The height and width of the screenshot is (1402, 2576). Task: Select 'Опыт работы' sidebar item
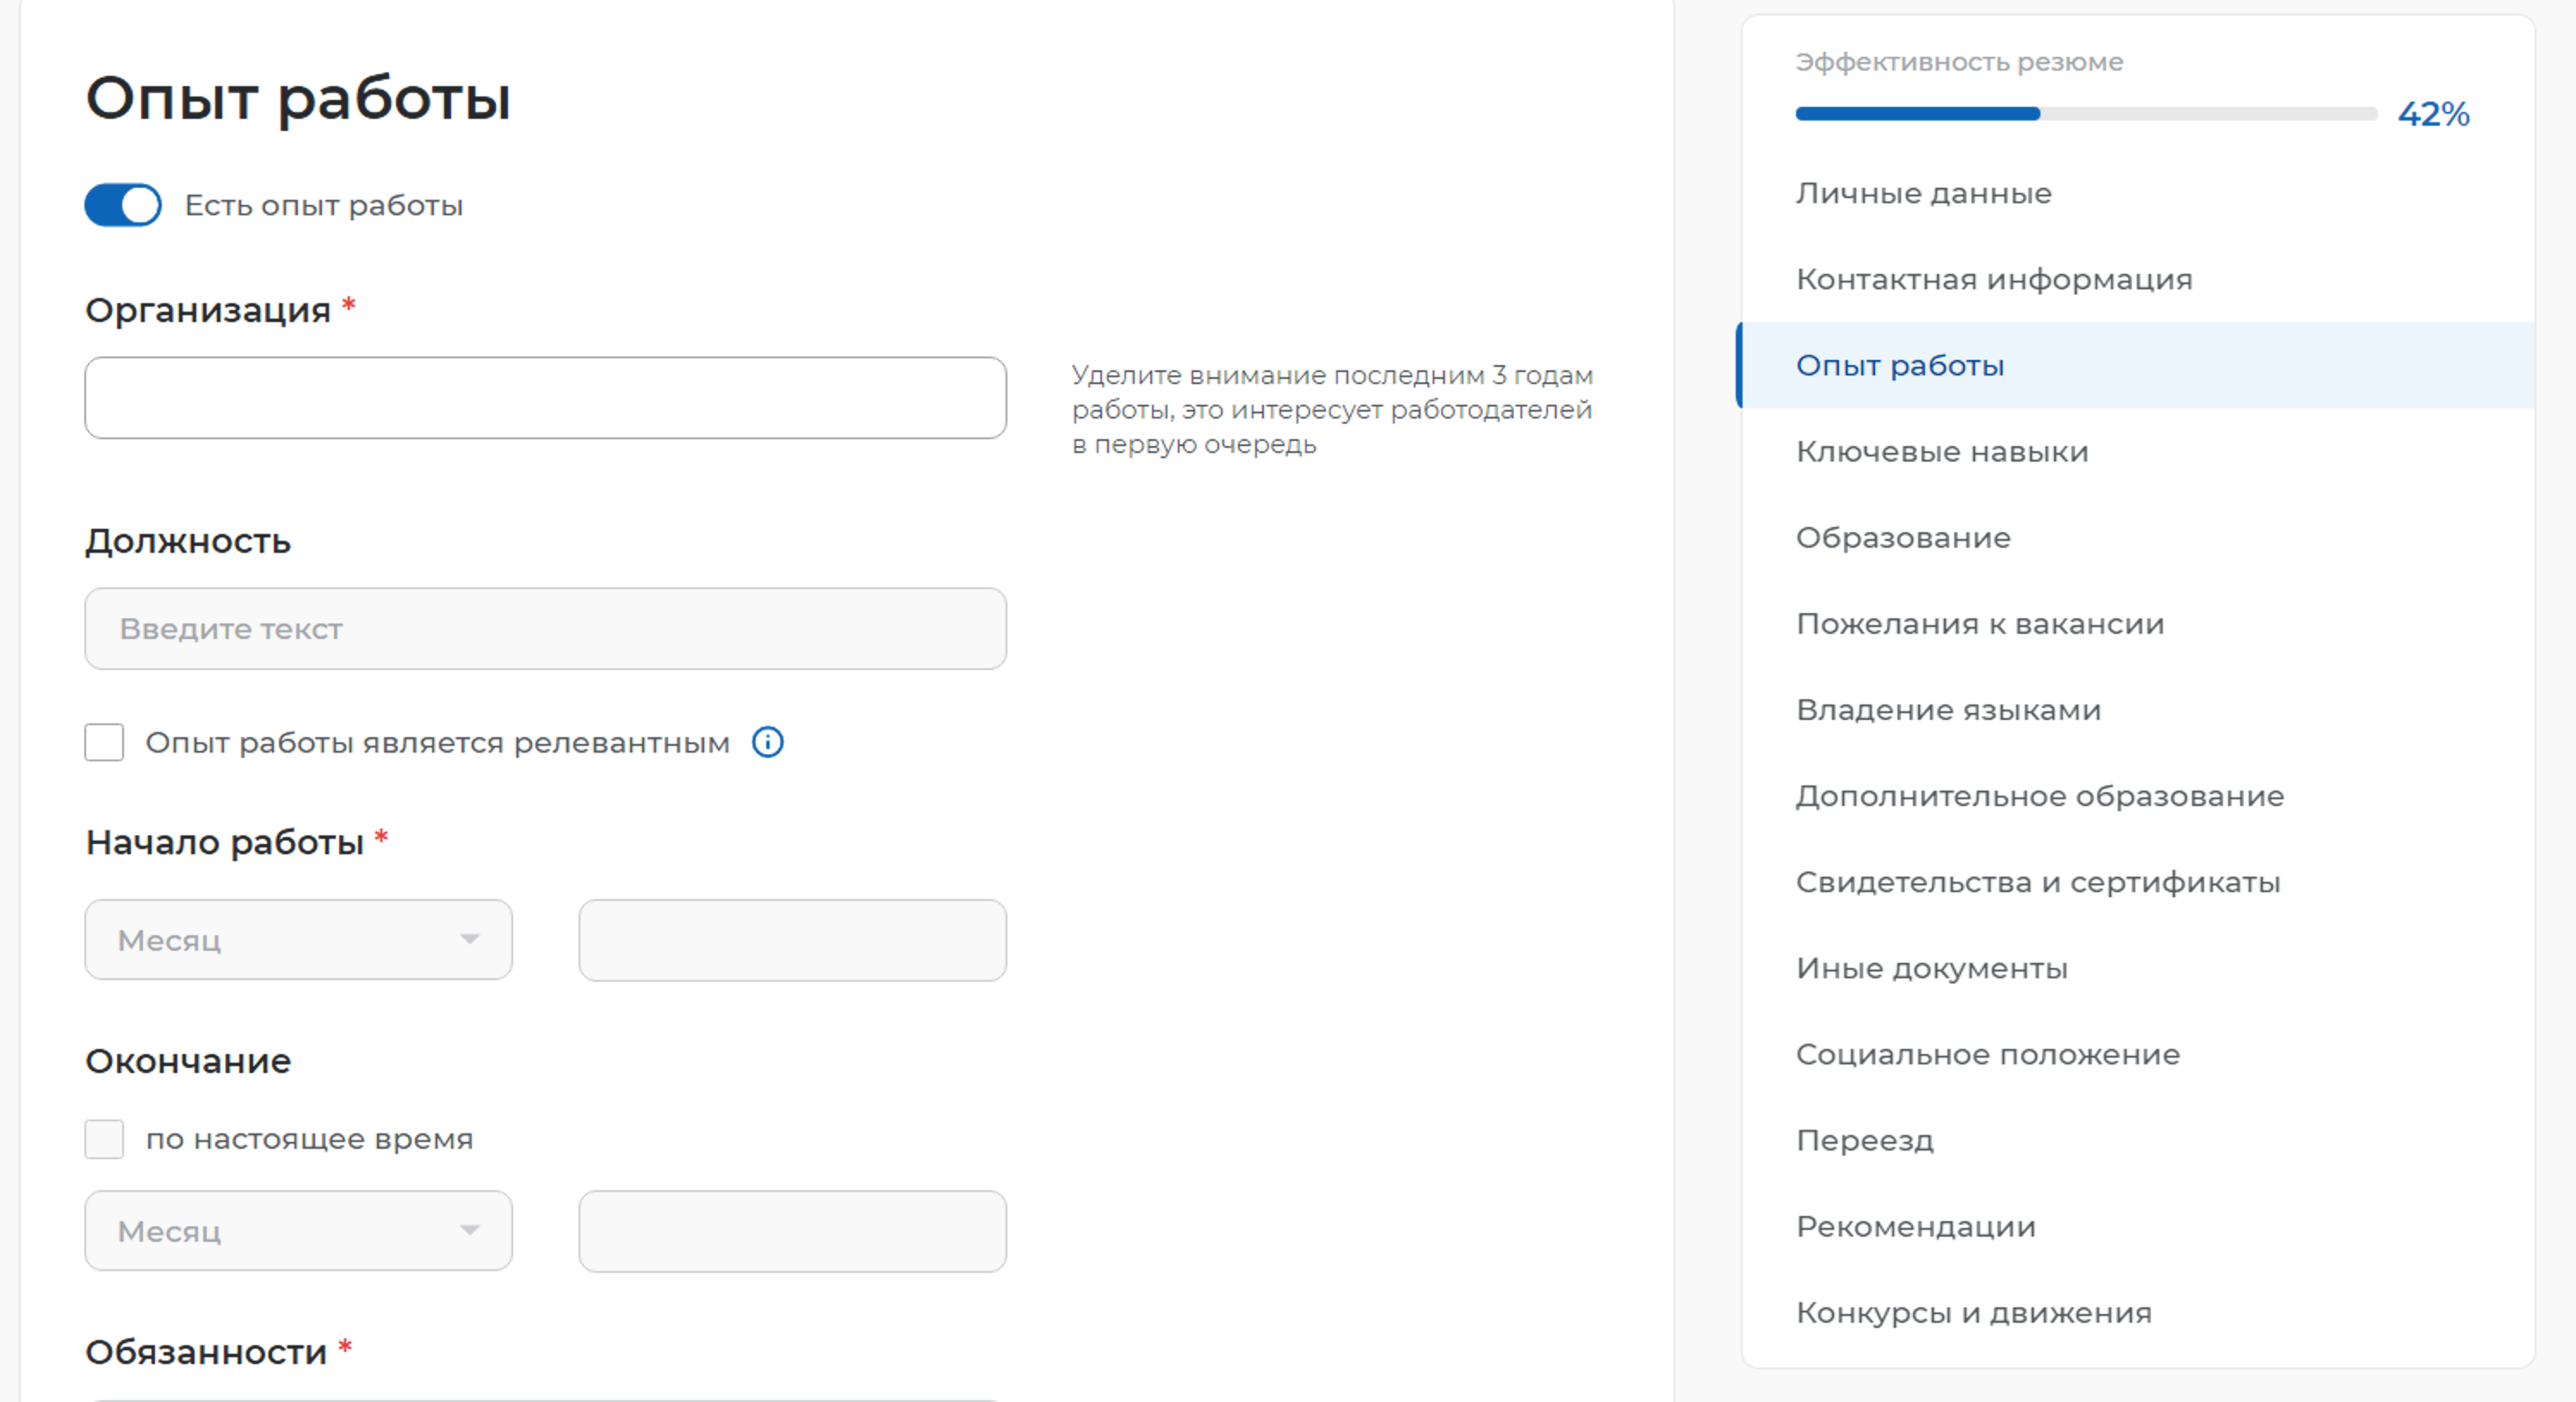click(2138, 365)
